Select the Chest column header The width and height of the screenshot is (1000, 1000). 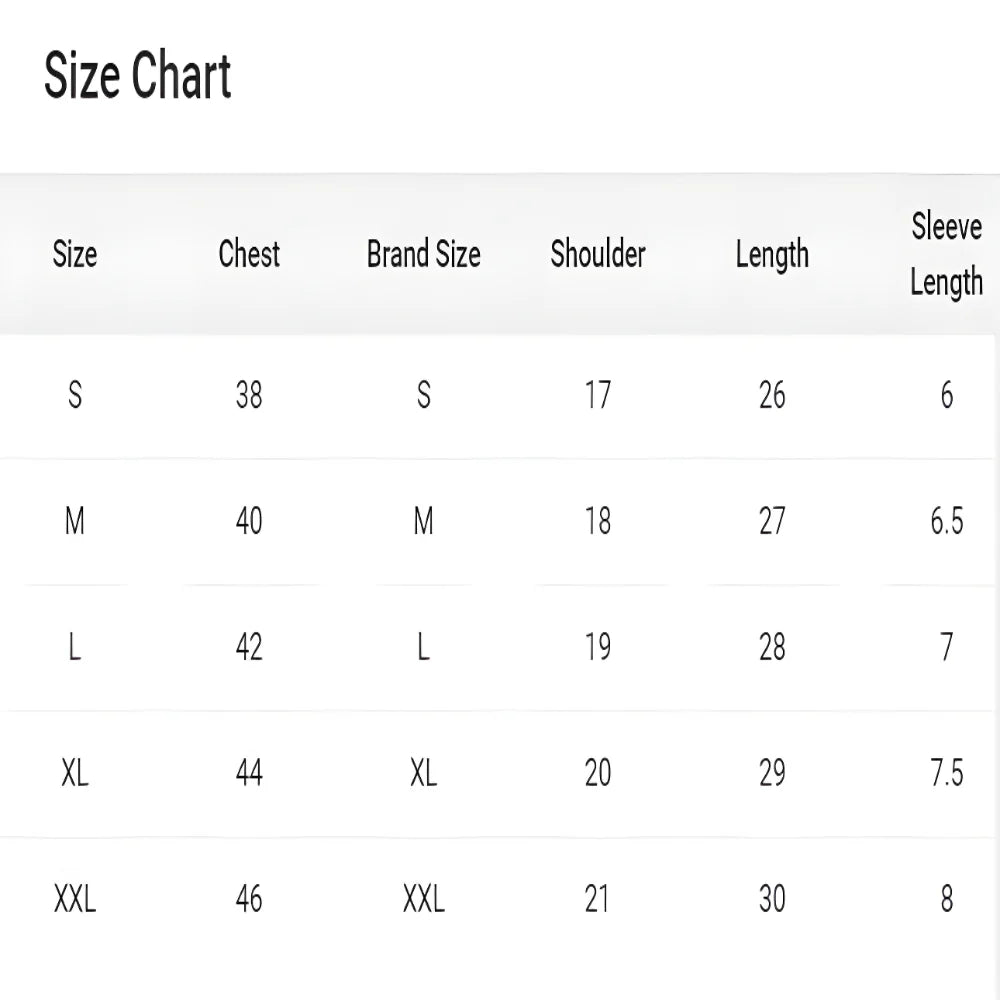[x=249, y=254]
